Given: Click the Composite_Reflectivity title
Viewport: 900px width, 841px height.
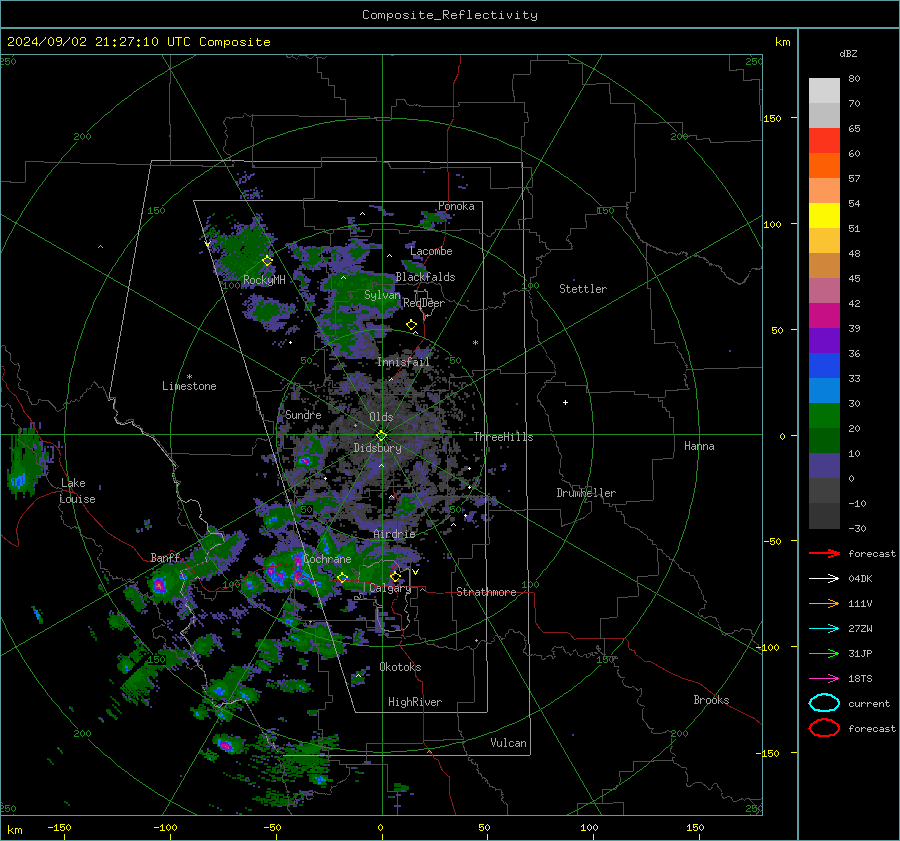Looking at the screenshot, I should (x=450, y=15).
